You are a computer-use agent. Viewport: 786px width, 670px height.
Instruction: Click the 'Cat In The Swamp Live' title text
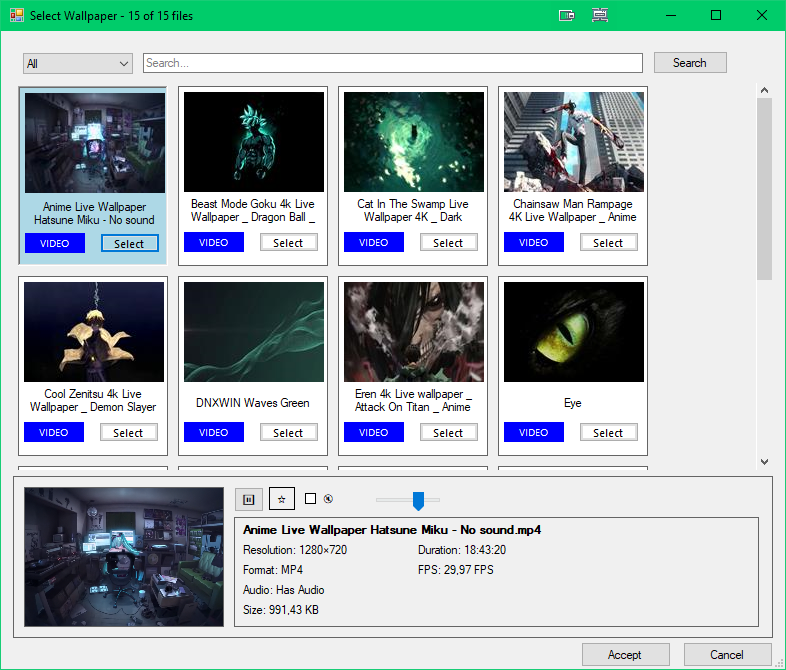pos(413,204)
